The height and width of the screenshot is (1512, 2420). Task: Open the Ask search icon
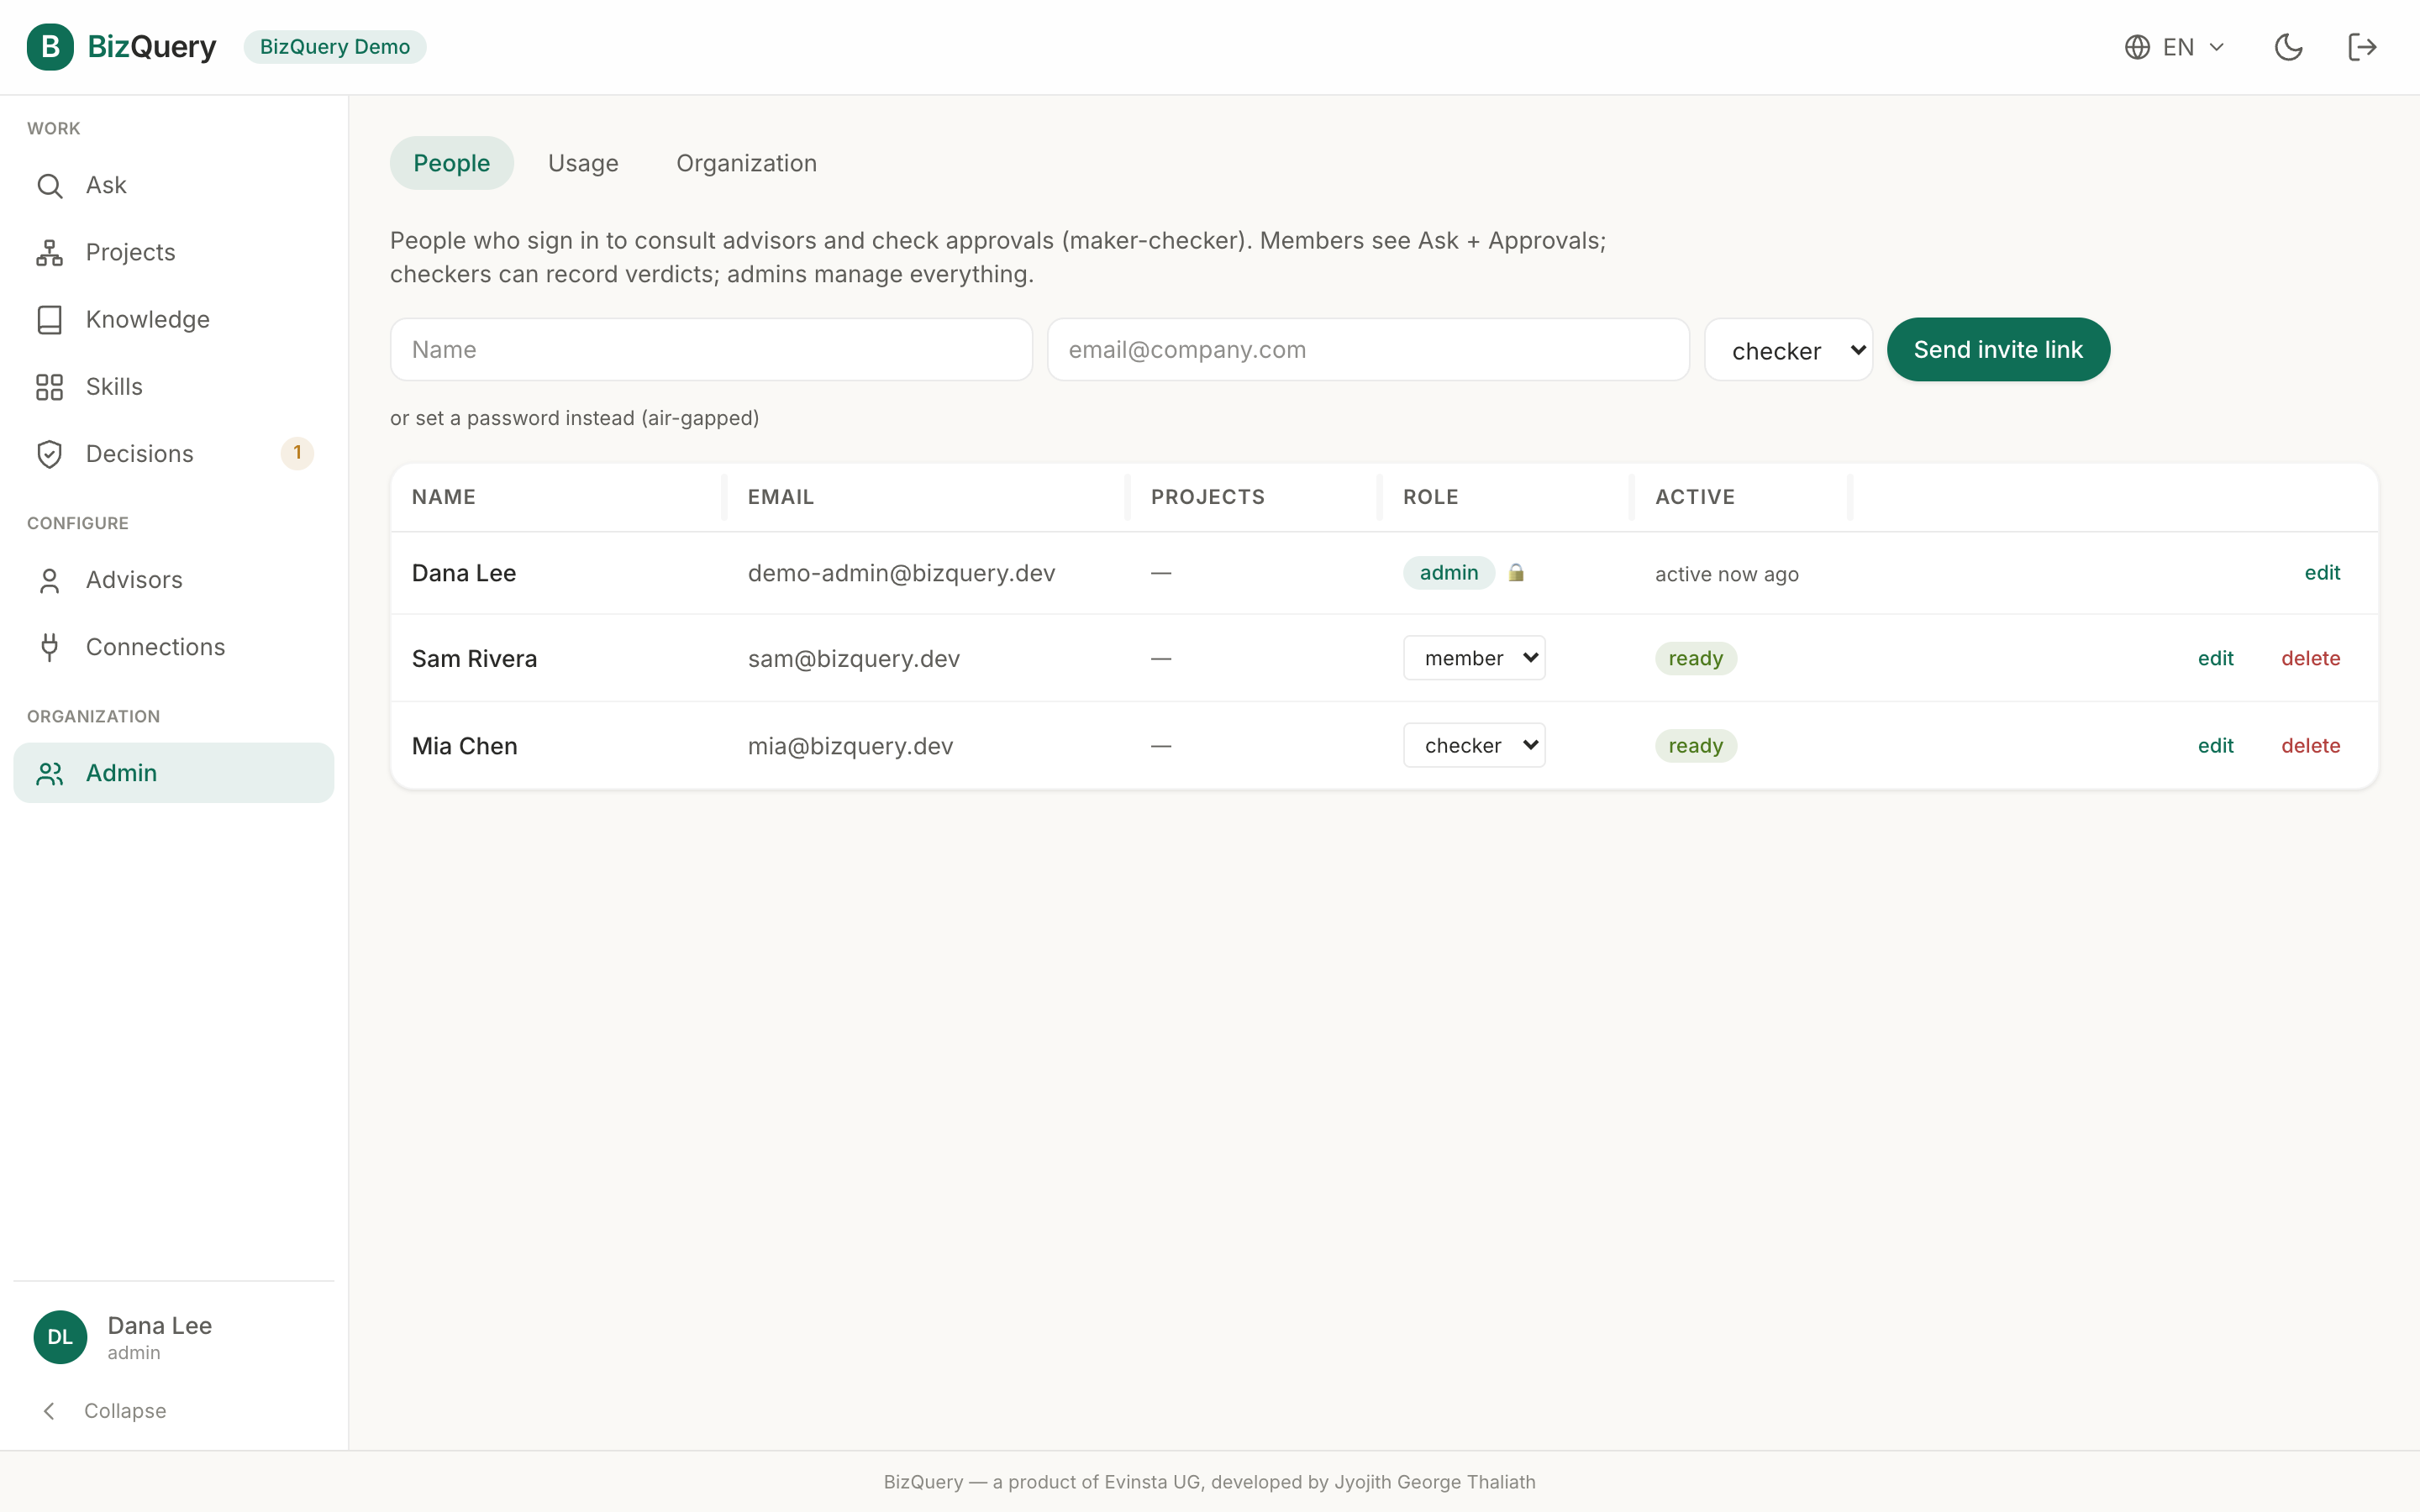[49, 186]
